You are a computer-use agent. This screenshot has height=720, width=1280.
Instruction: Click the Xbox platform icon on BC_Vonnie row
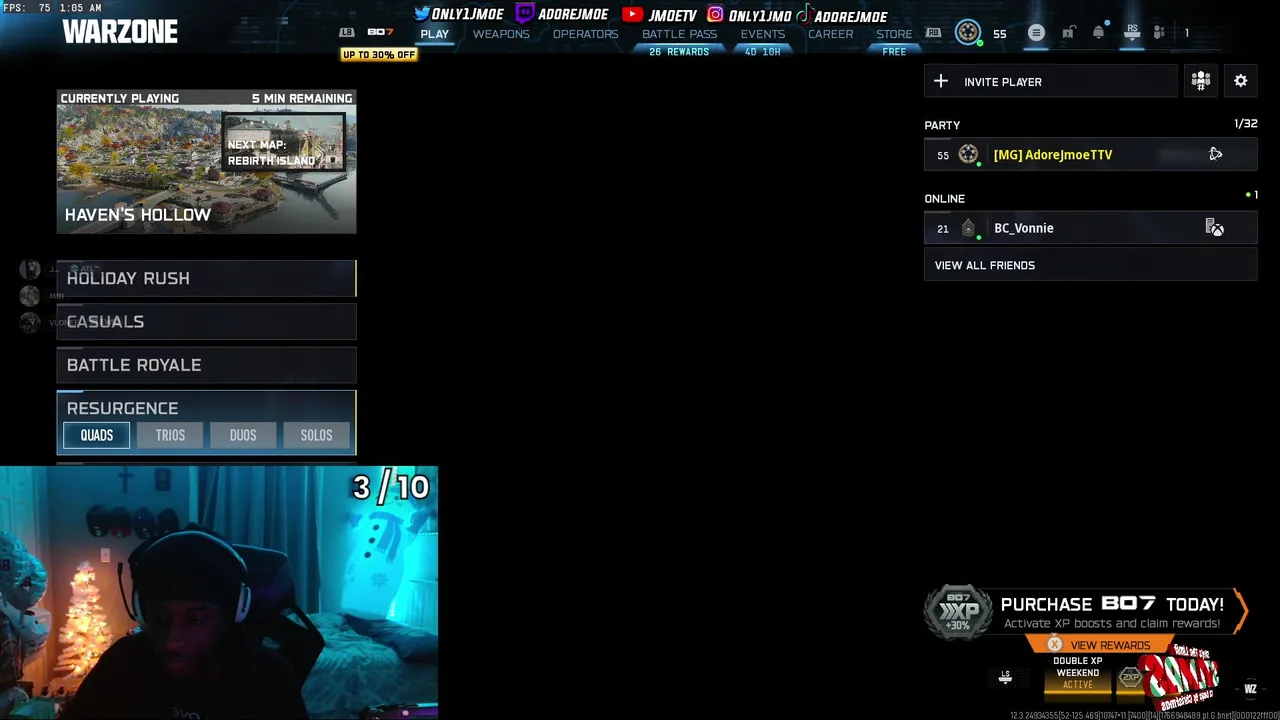click(x=1215, y=228)
